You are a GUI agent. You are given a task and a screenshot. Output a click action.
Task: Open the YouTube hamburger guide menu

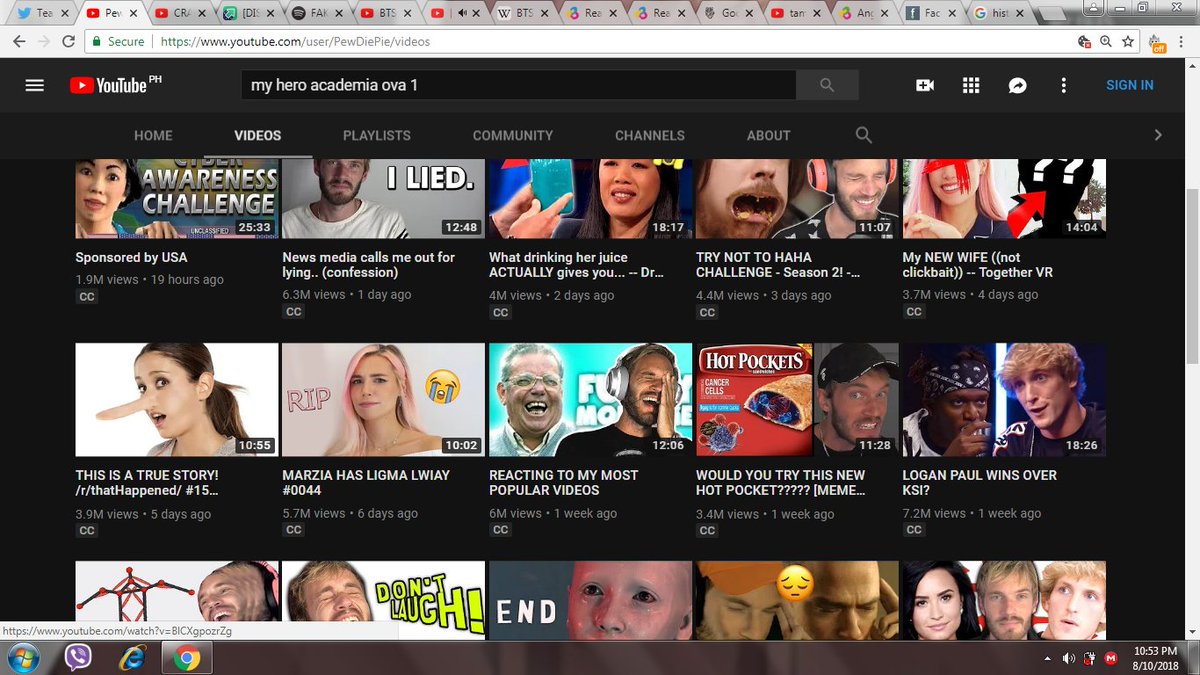[35, 85]
